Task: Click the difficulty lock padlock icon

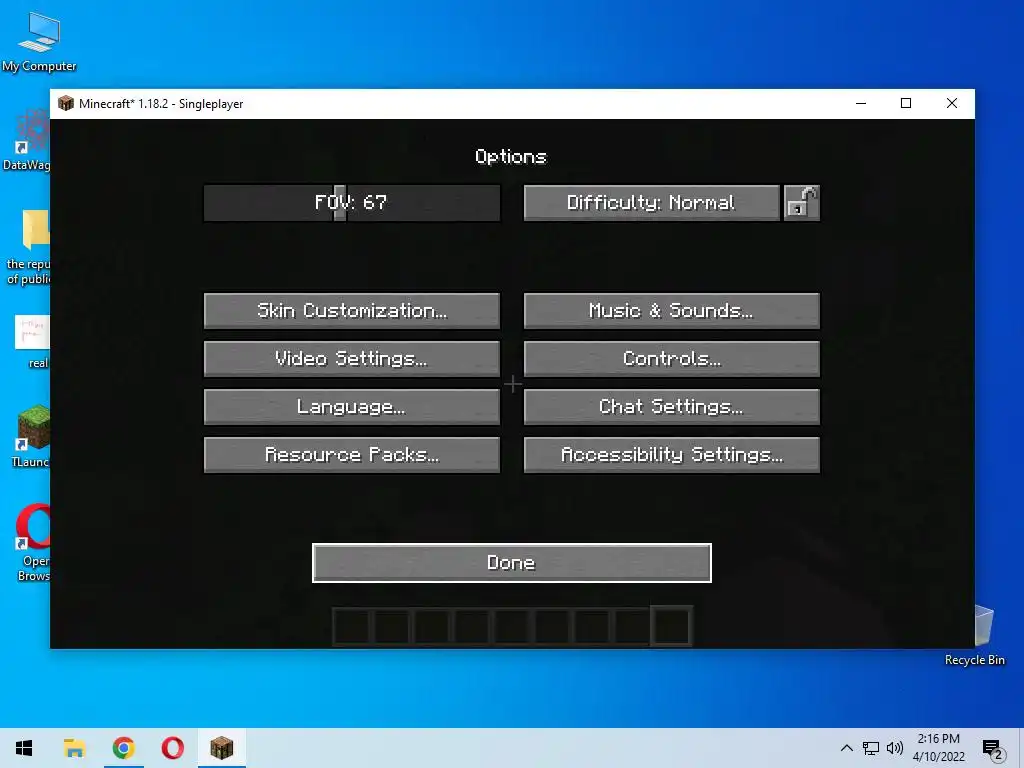Action: 801,203
